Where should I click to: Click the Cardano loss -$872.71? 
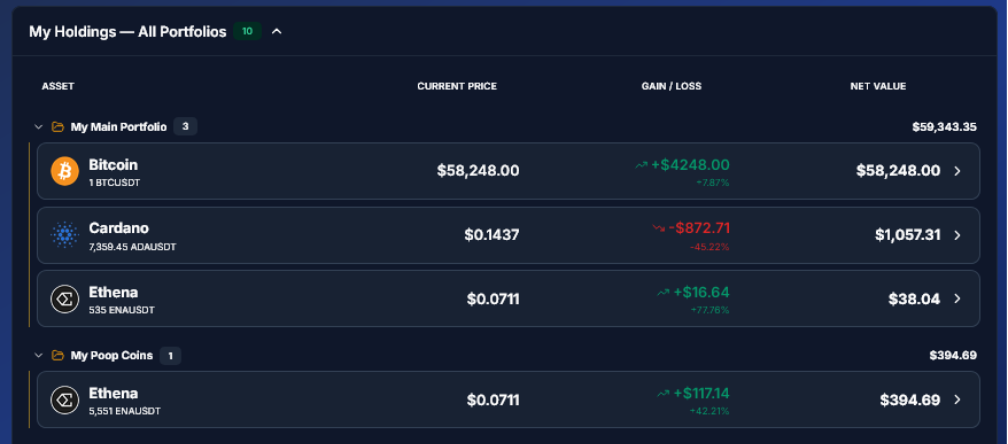coord(699,228)
